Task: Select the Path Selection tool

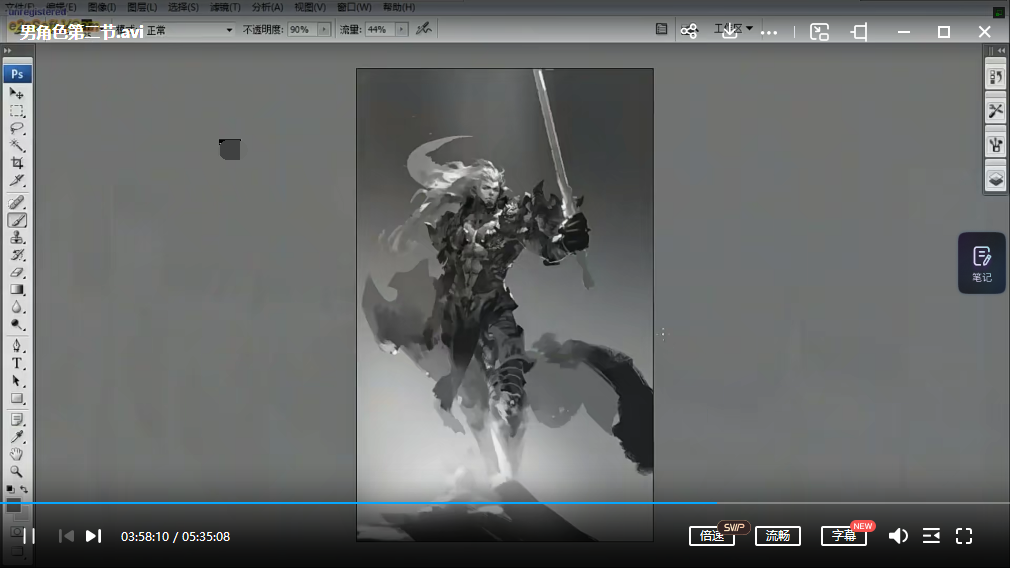Action: tap(17, 381)
